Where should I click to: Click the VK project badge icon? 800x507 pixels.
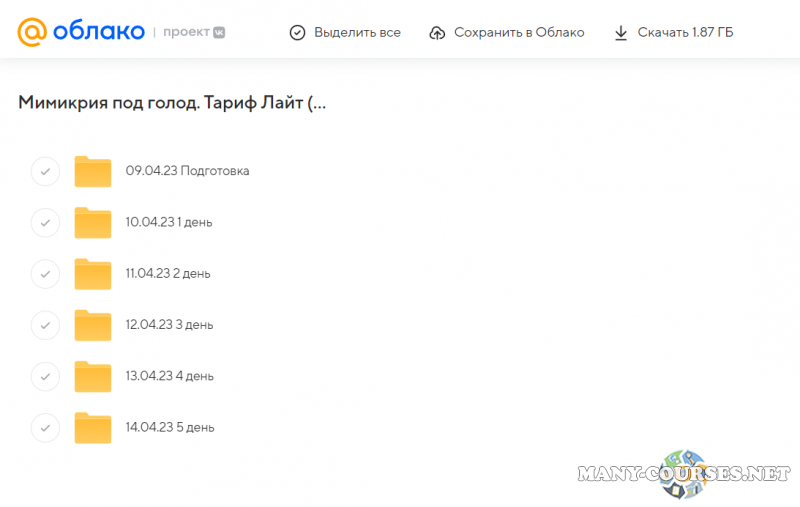click(x=218, y=32)
